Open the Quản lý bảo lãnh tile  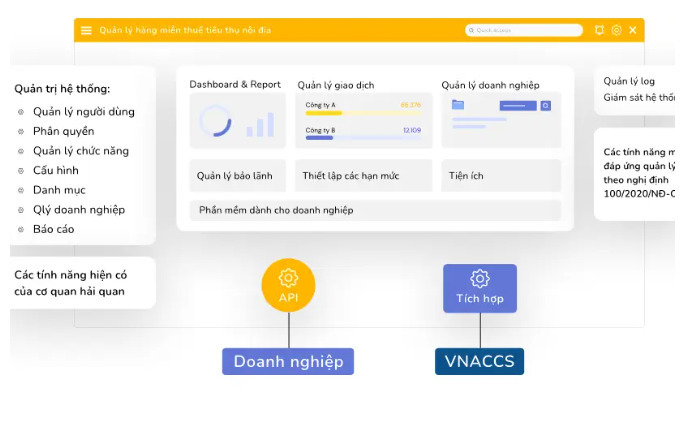[237, 176]
